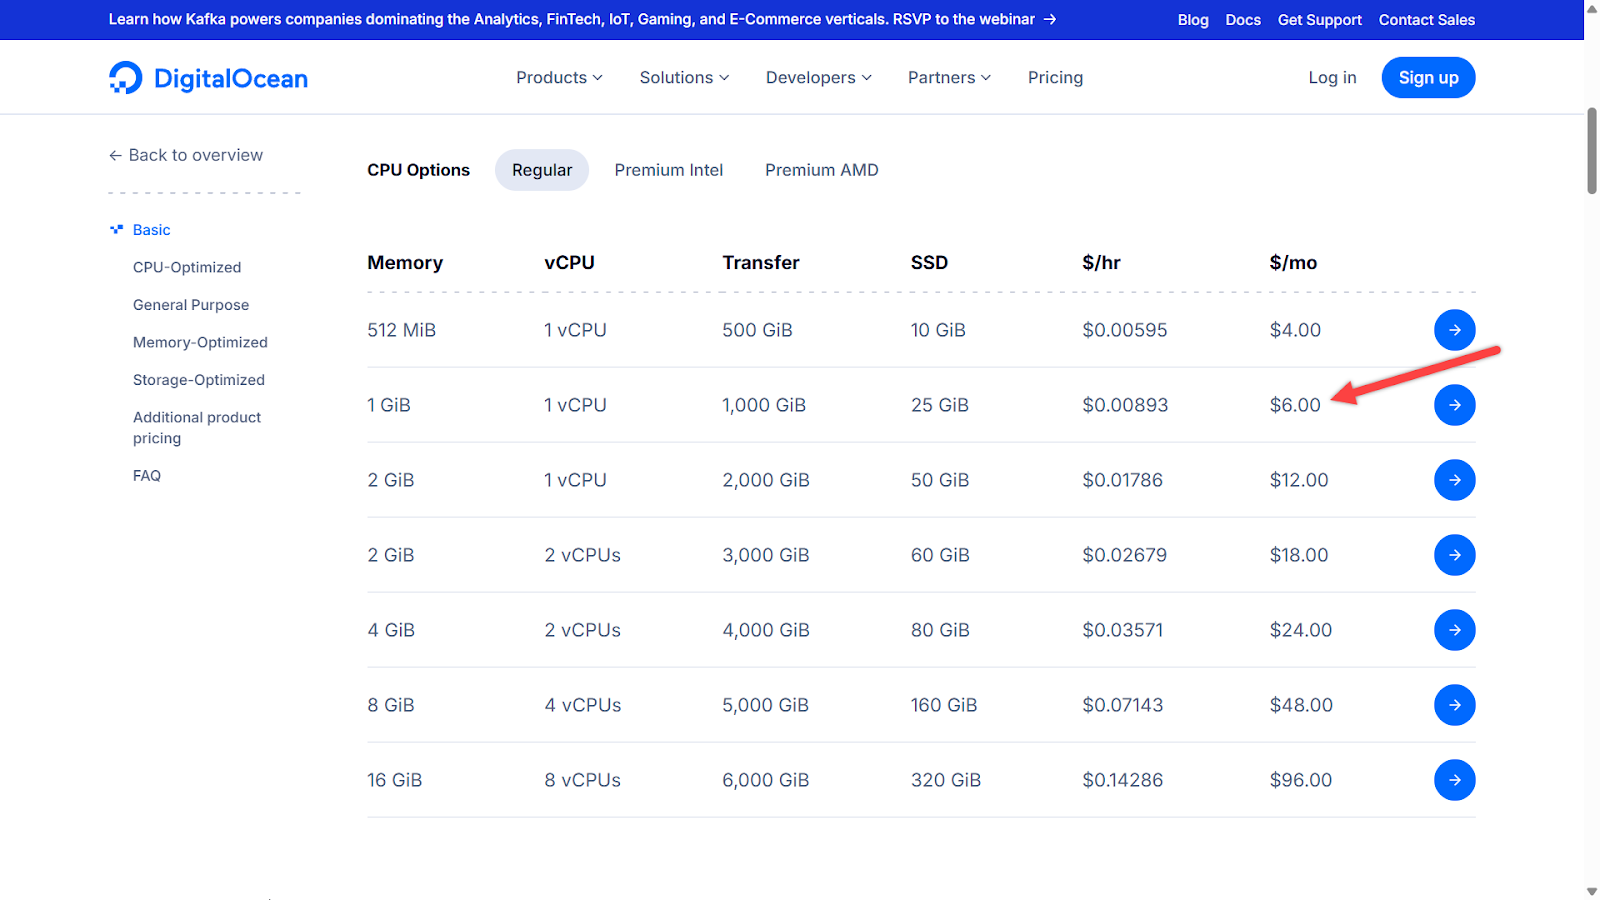Click arrow button for the $12.00 plan

click(x=1454, y=480)
